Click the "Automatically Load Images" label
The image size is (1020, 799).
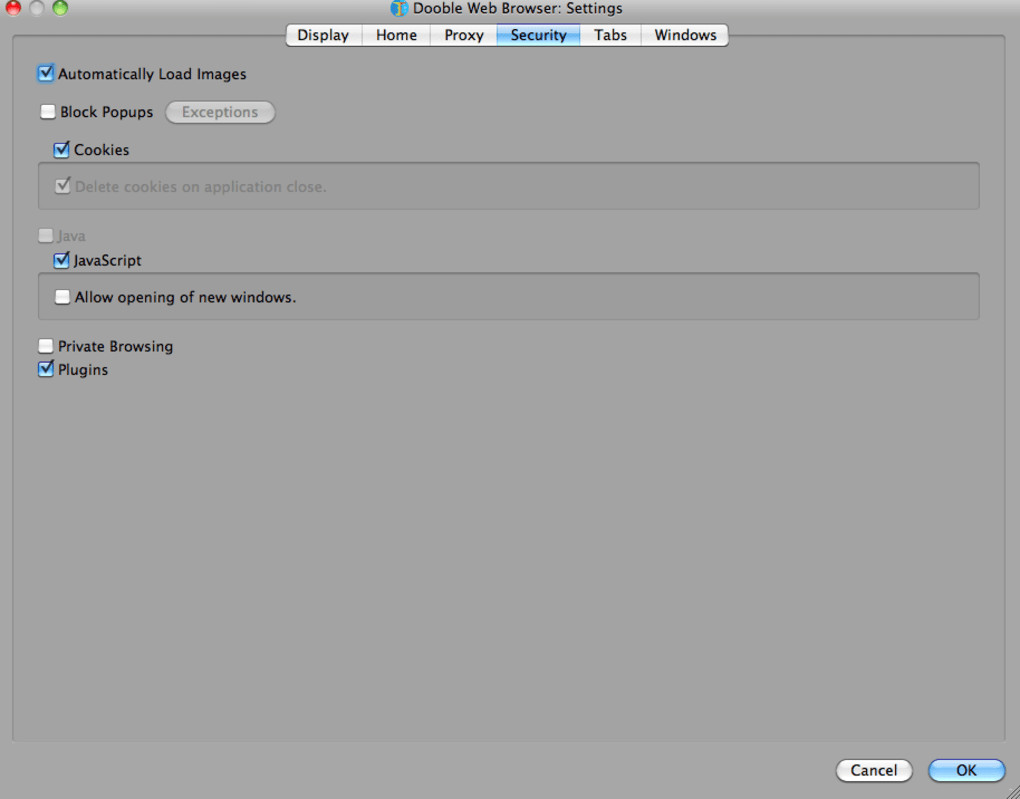(x=152, y=74)
